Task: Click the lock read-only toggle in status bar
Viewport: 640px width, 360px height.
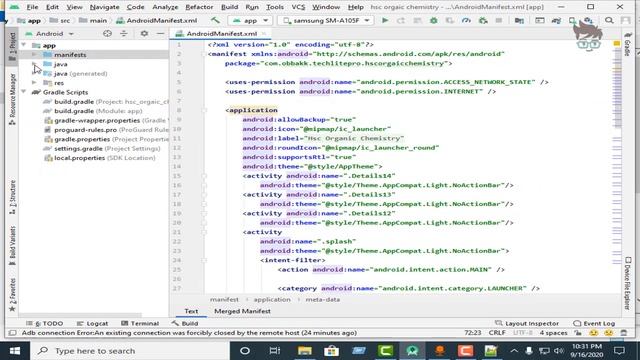Action: coord(578,333)
